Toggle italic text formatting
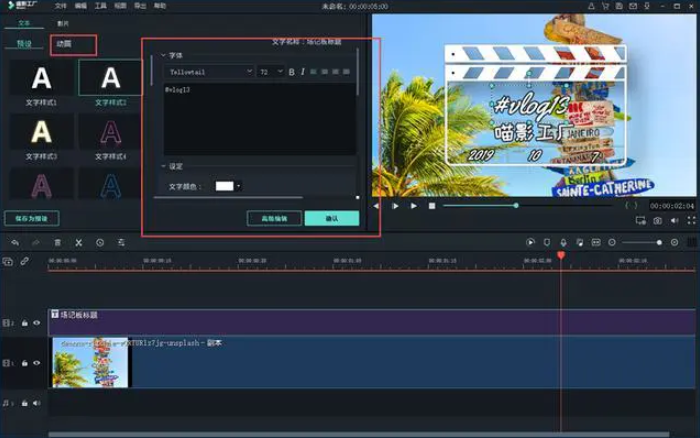Viewport: 700px width, 438px height. pos(303,72)
